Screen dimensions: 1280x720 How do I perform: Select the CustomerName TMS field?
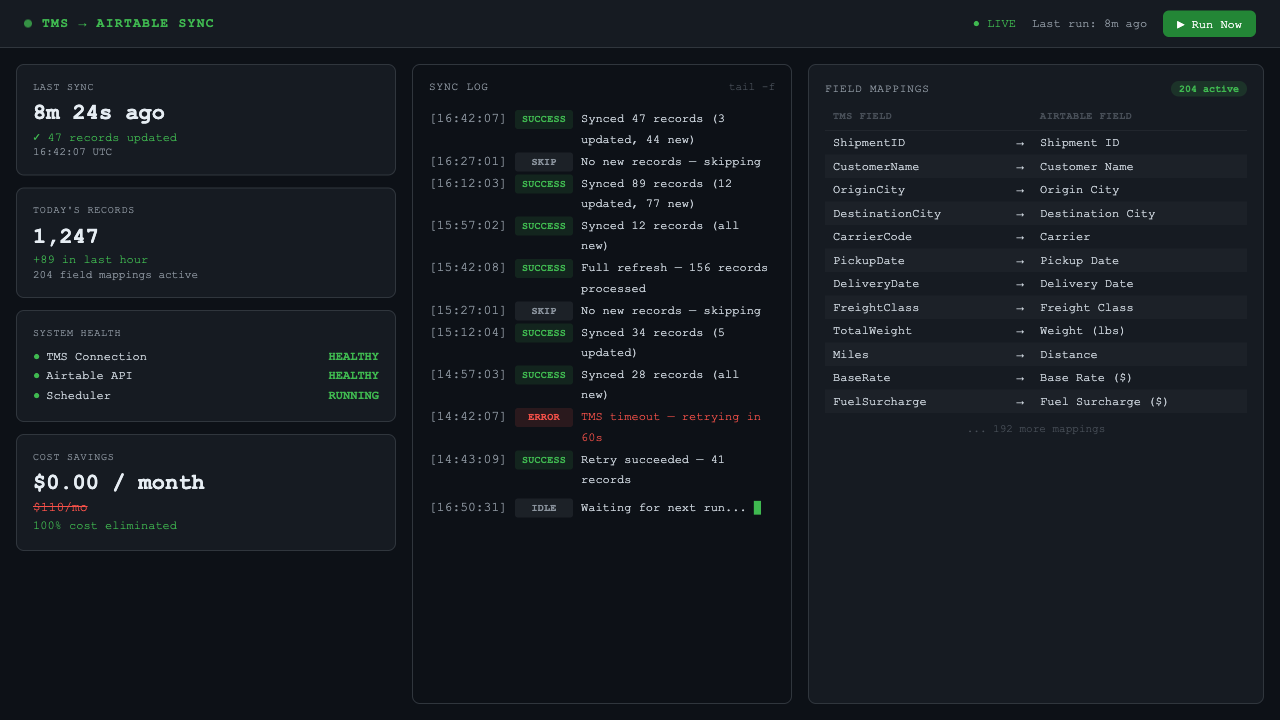click(876, 167)
